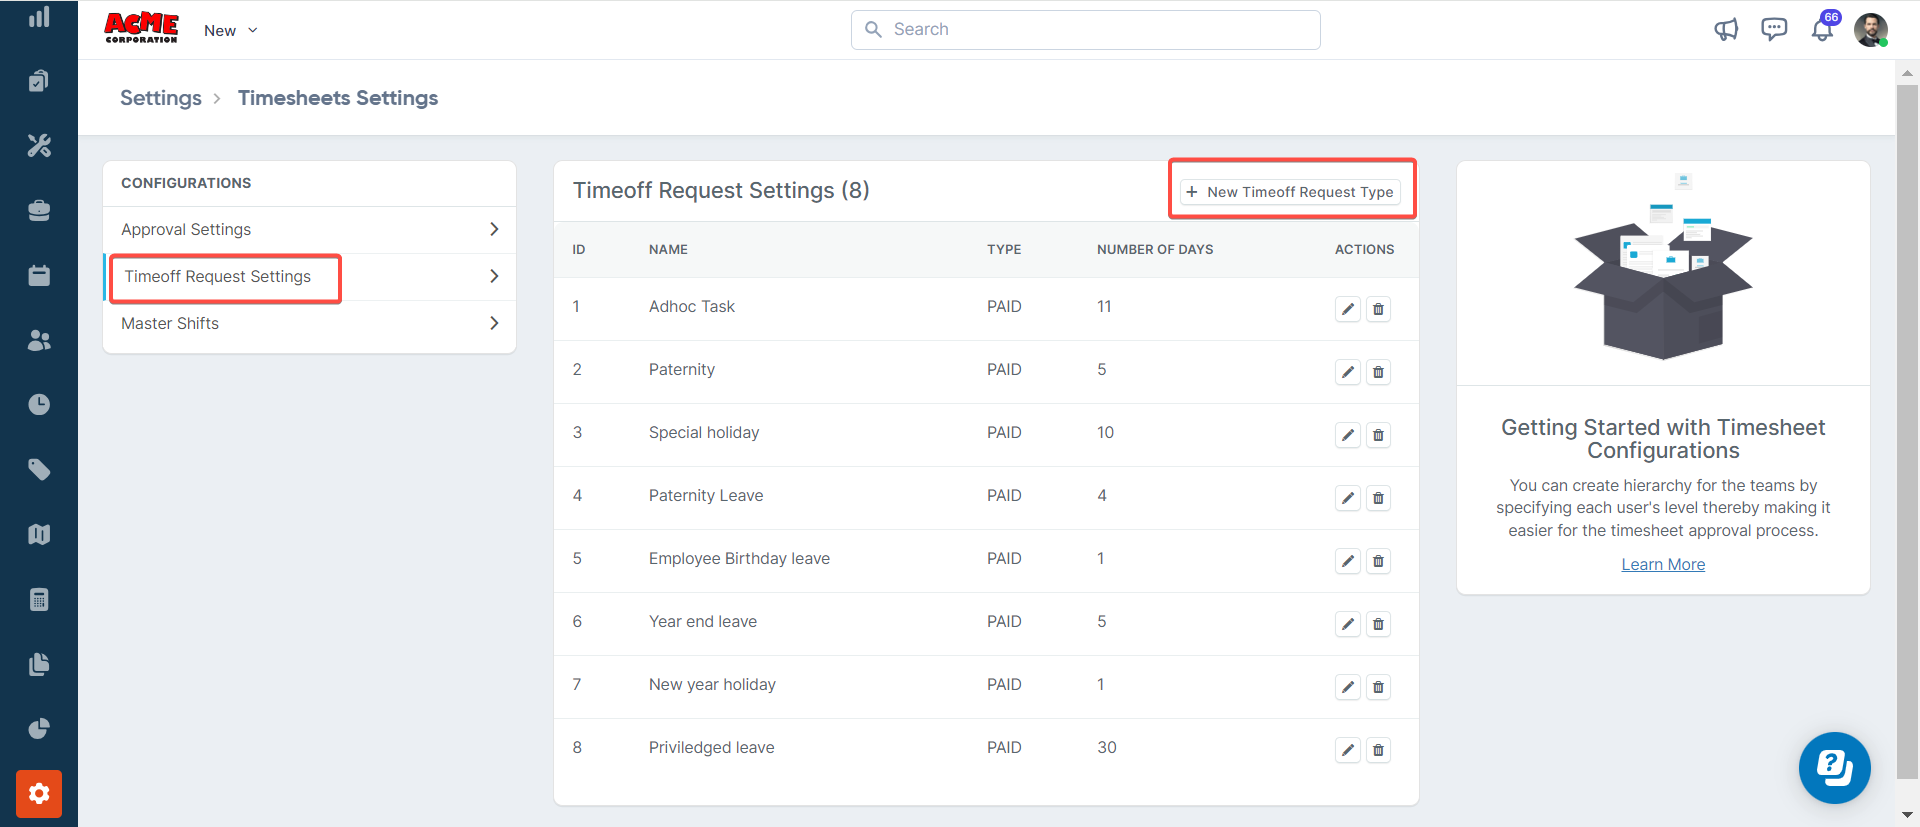Delete the Paternity timeoff type
Image resolution: width=1920 pixels, height=827 pixels.
coord(1378,372)
